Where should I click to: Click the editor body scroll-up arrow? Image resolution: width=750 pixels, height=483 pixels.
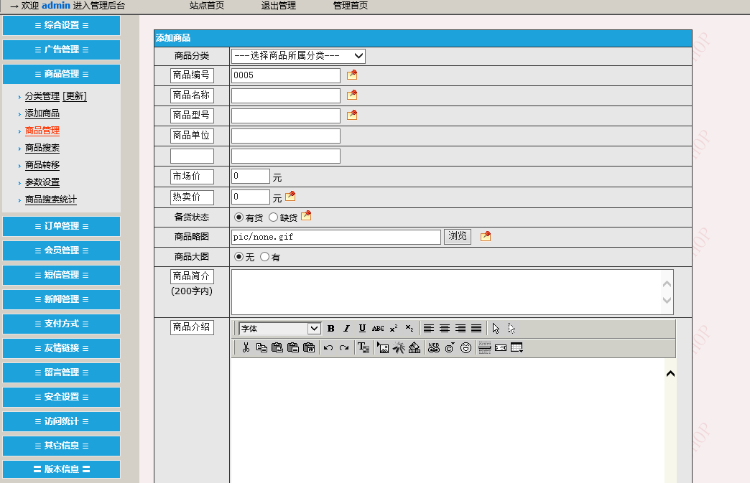[x=671, y=373]
